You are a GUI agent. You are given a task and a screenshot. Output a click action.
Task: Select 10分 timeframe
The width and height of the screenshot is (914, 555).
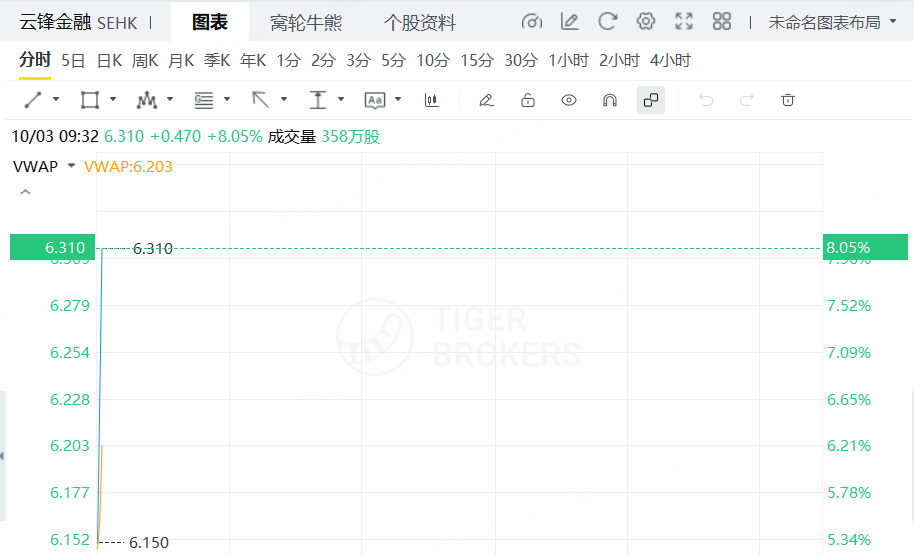[x=433, y=60]
